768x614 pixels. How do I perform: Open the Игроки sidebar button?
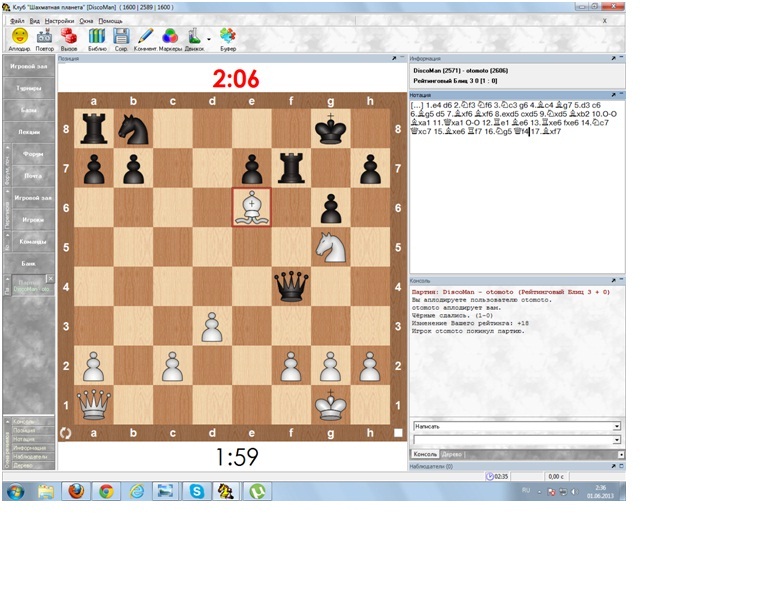tap(33, 220)
